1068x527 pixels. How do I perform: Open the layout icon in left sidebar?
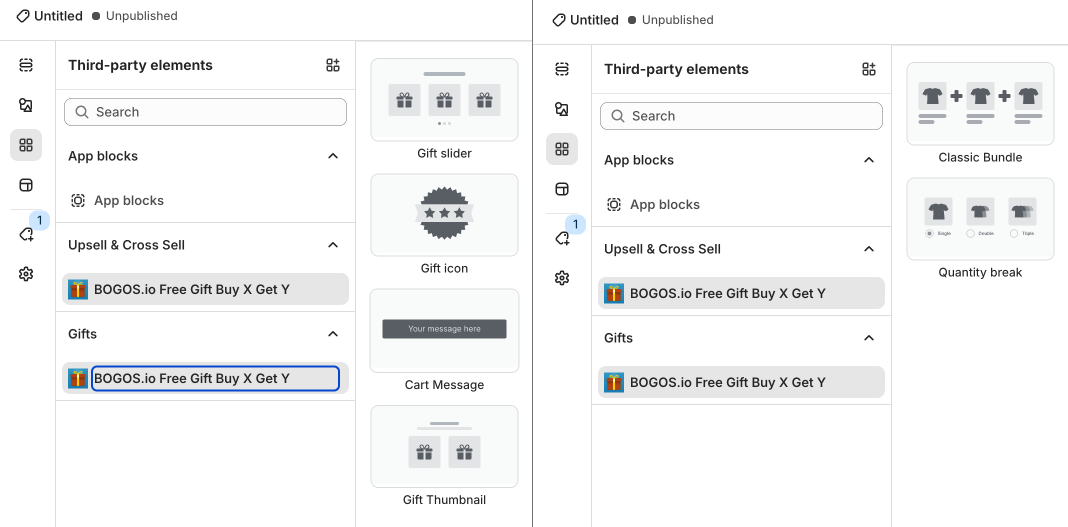point(26,185)
